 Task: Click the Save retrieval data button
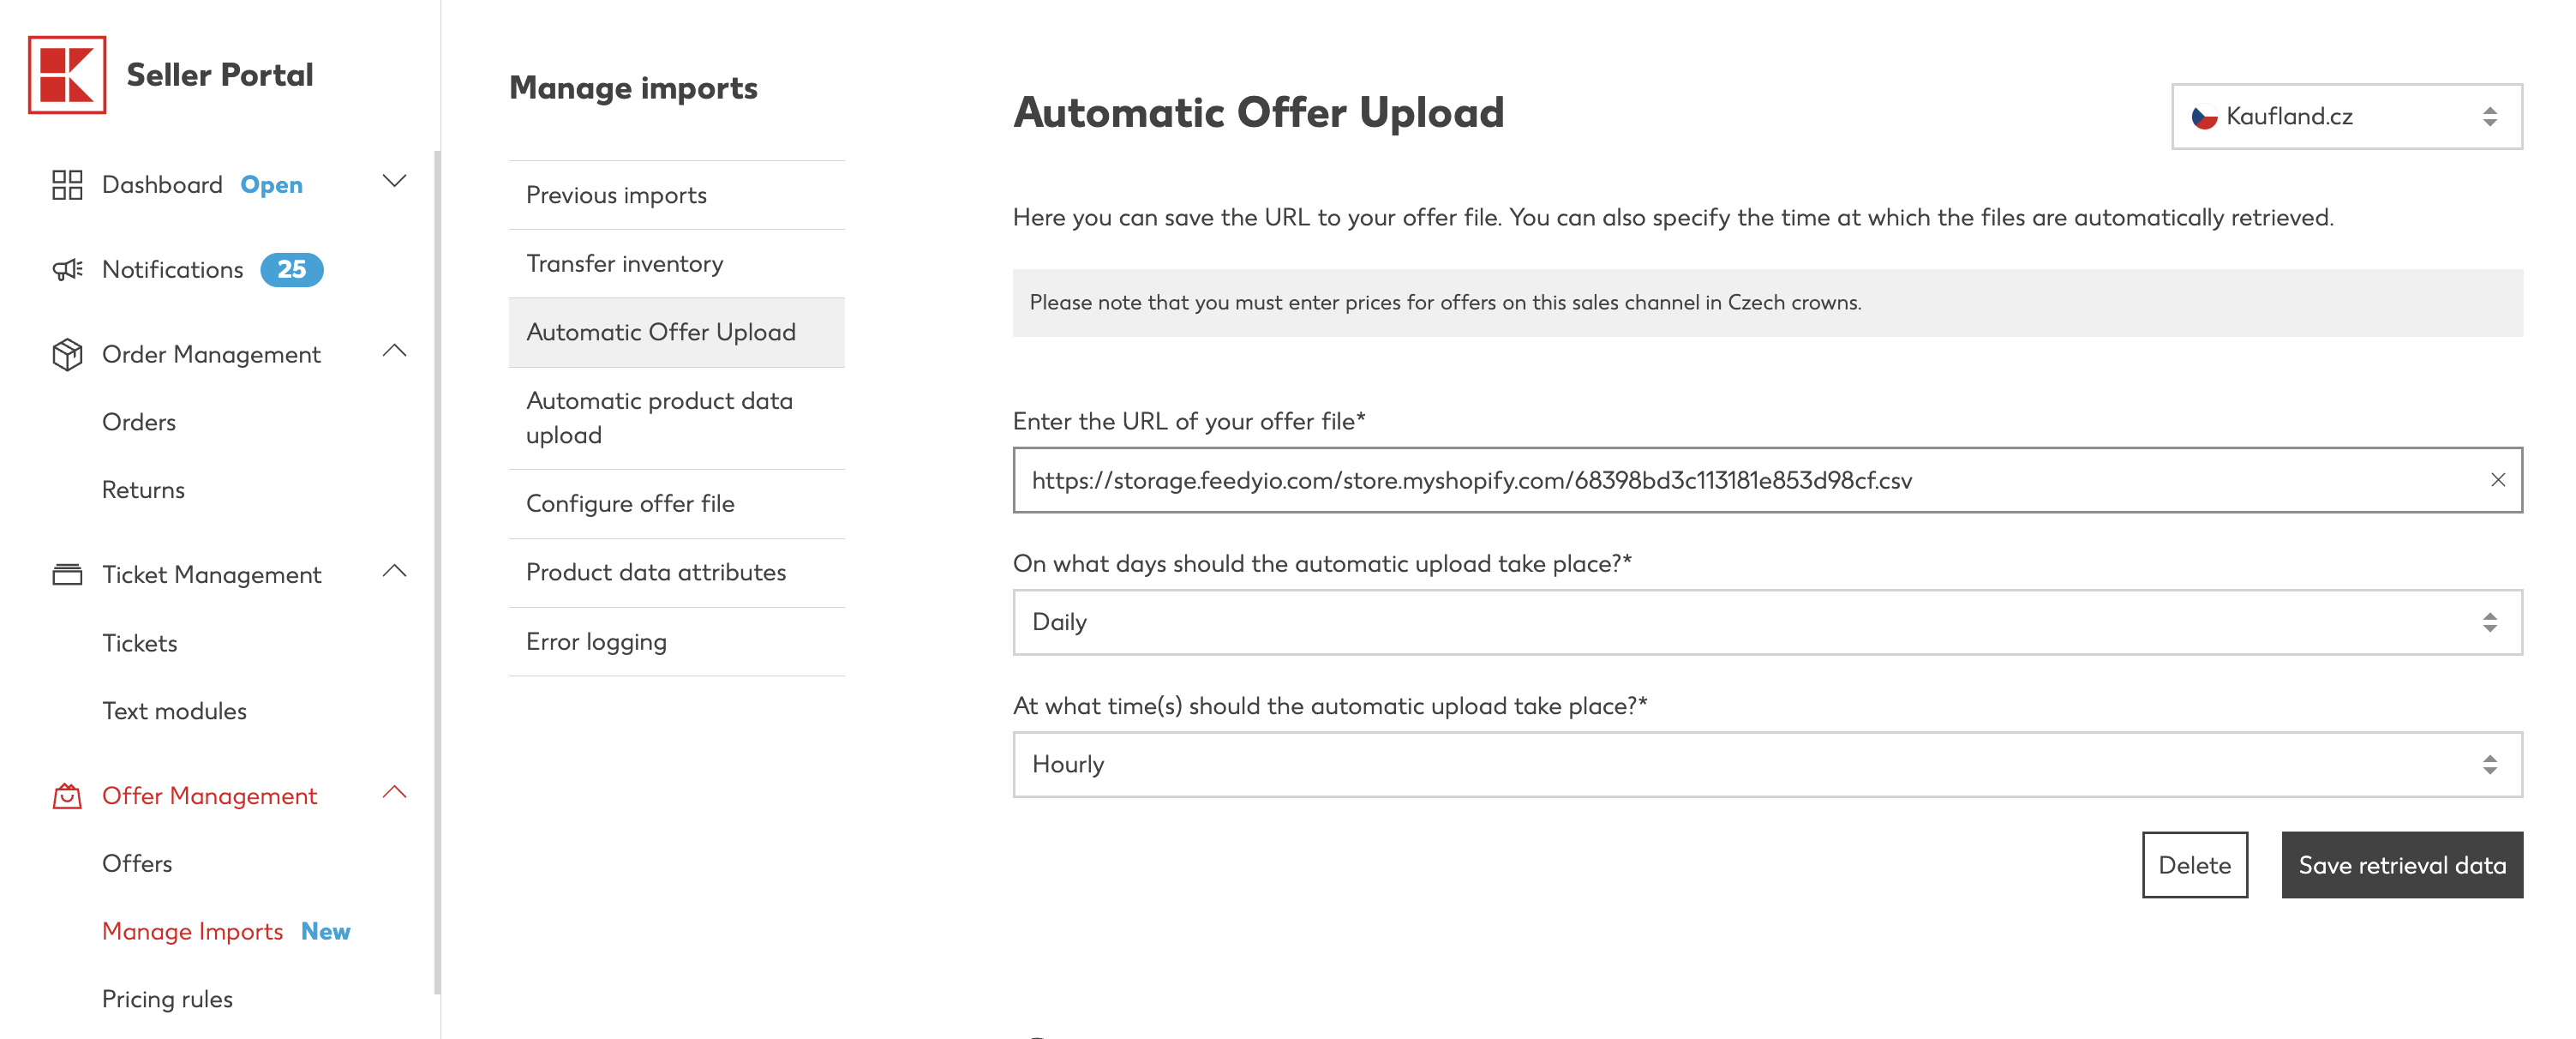2401,865
